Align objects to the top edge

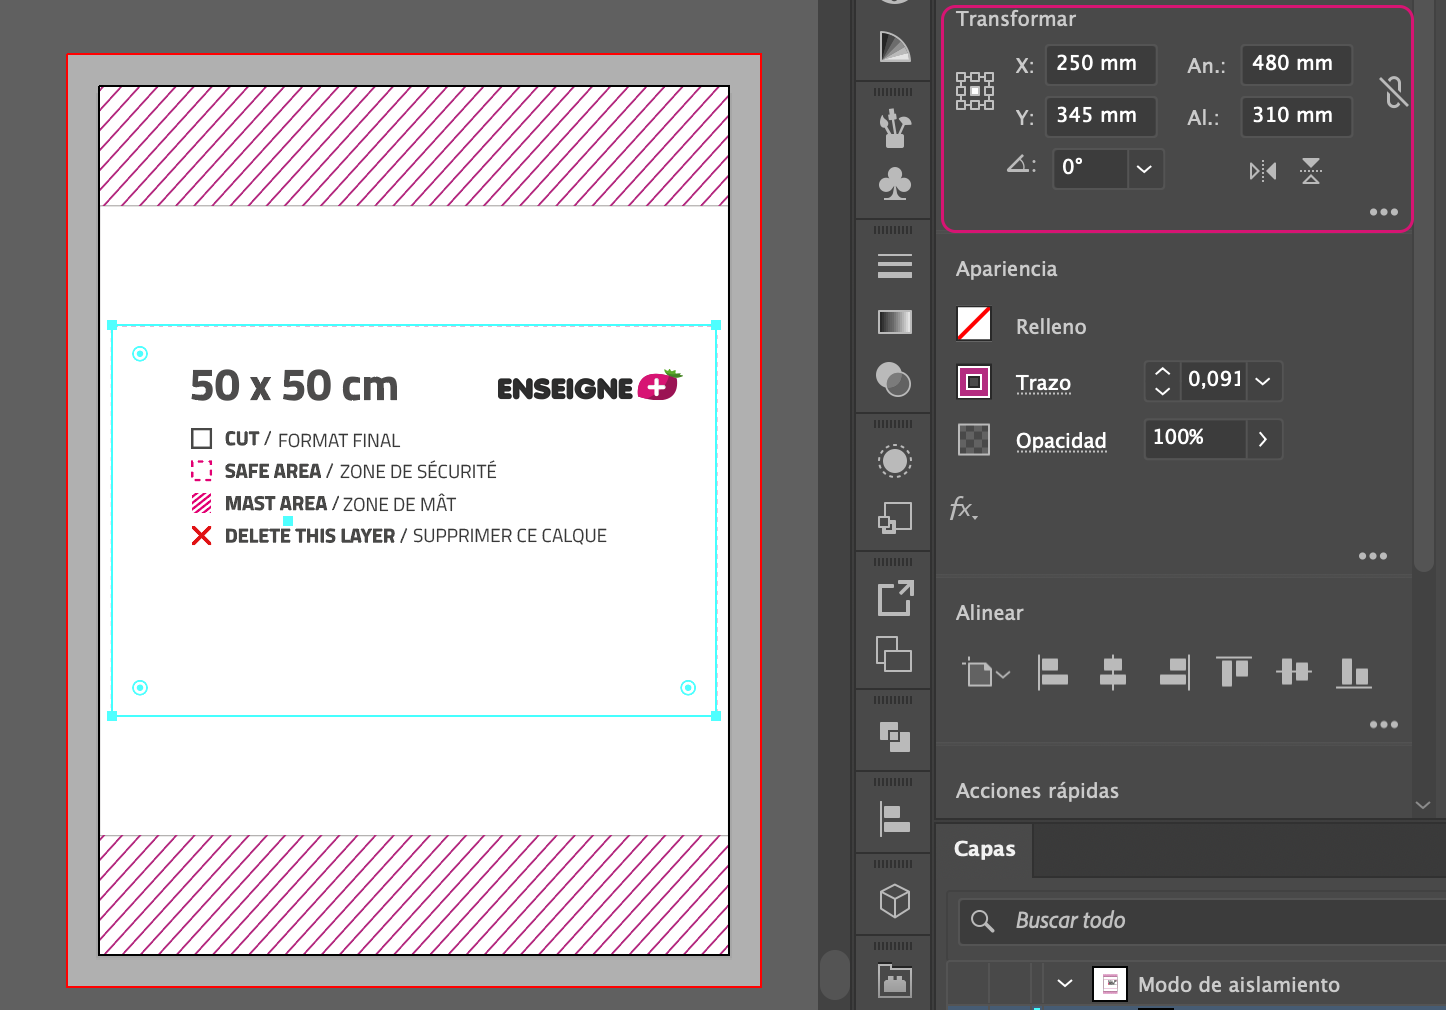point(1233,672)
